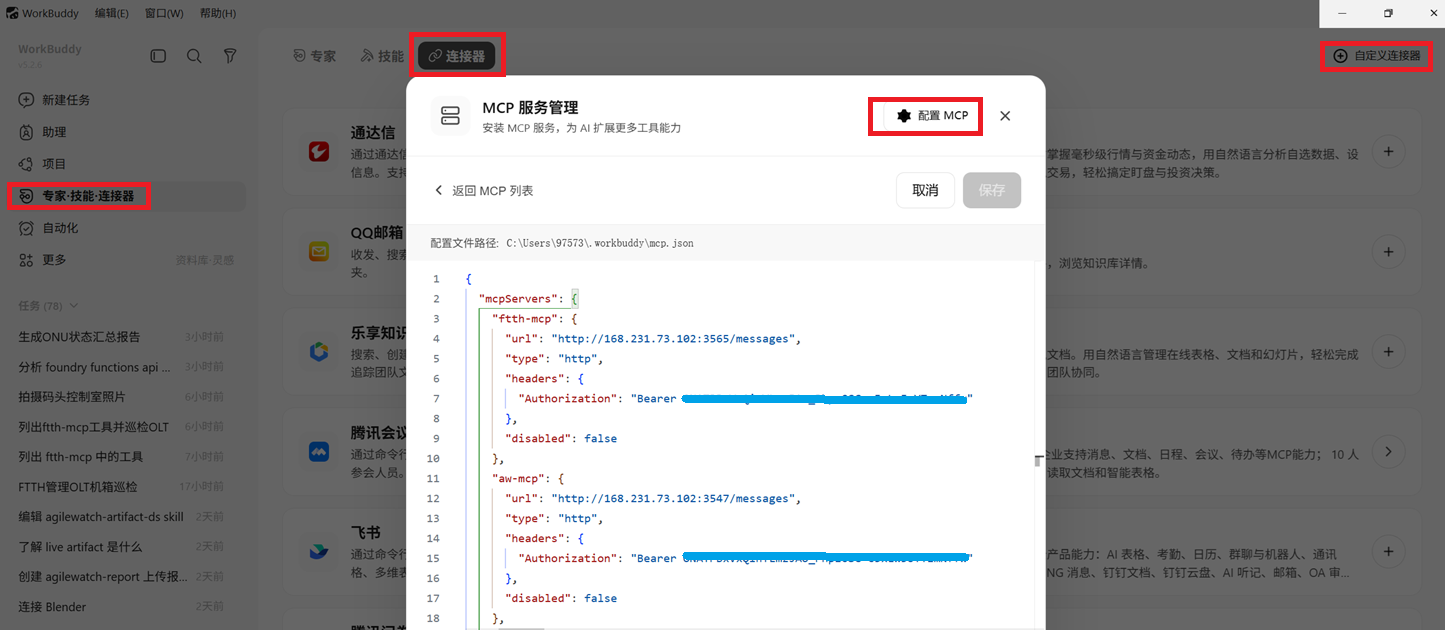Click the ftth-mcp url line in editor
The height and width of the screenshot is (630, 1445).
[654, 339]
